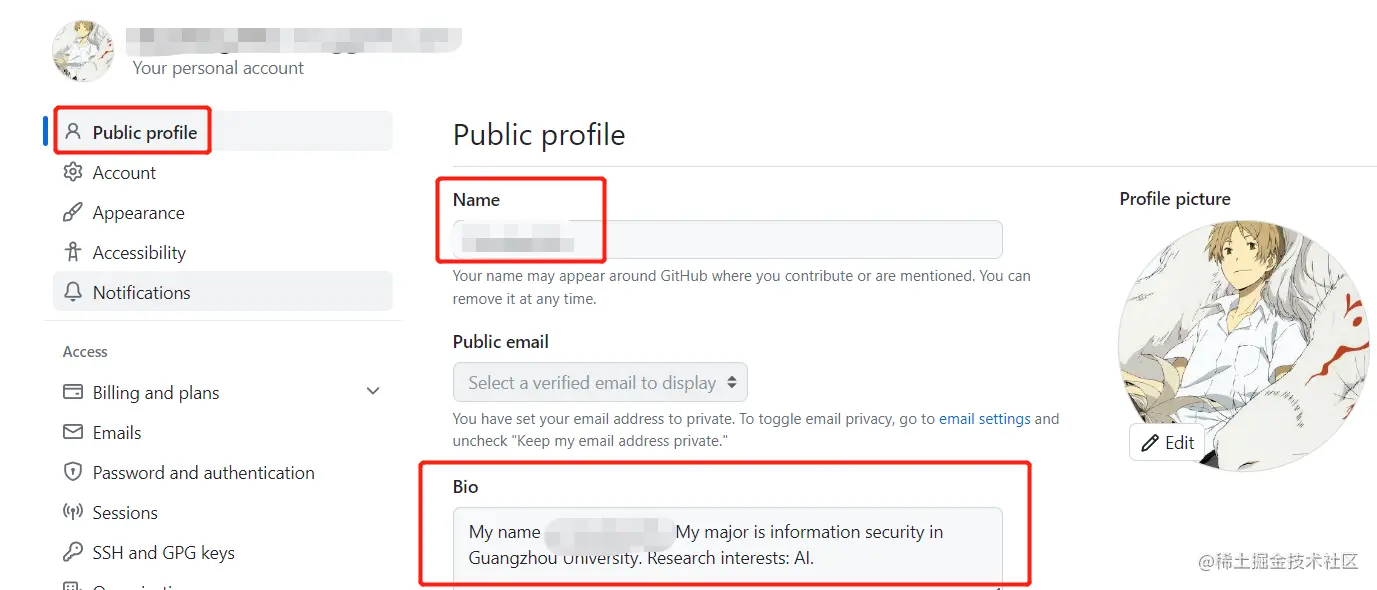Open Sessions settings
1377x590 pixels.
coord(223,512)
